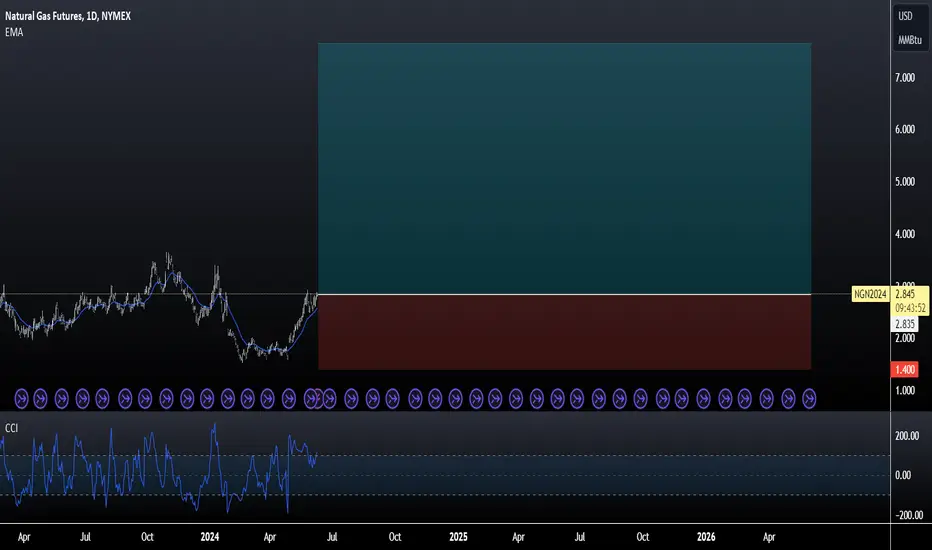Click the red 1.400 stop price label
The height and width of the screenshot is (550, 932).
coord(905,370)
